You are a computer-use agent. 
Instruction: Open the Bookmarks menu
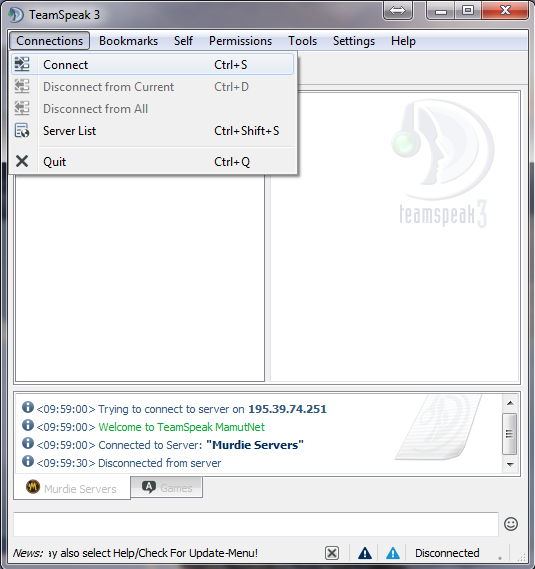128,41
